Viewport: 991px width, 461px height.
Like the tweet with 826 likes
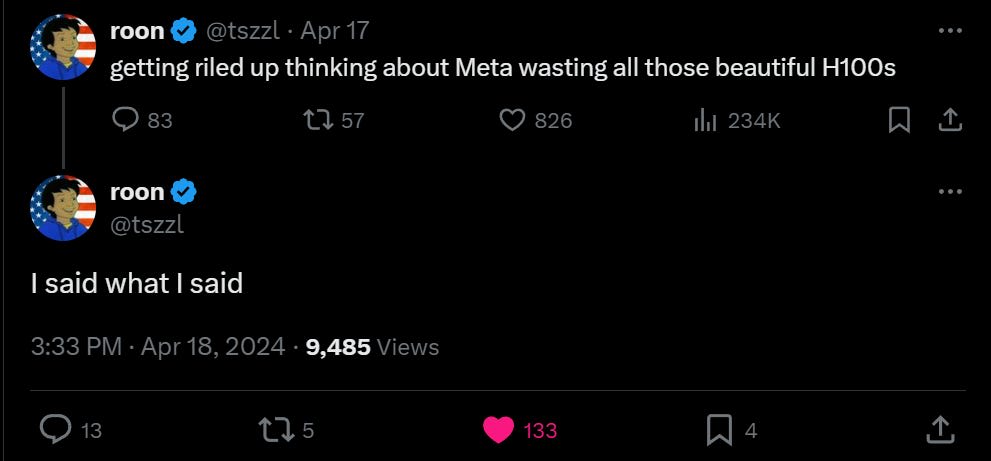click(x=512, y=121)
